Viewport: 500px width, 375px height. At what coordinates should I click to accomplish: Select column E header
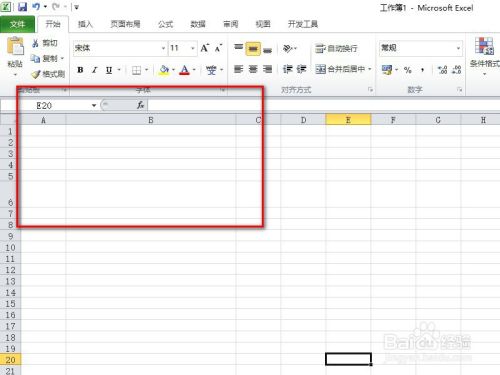348,120
